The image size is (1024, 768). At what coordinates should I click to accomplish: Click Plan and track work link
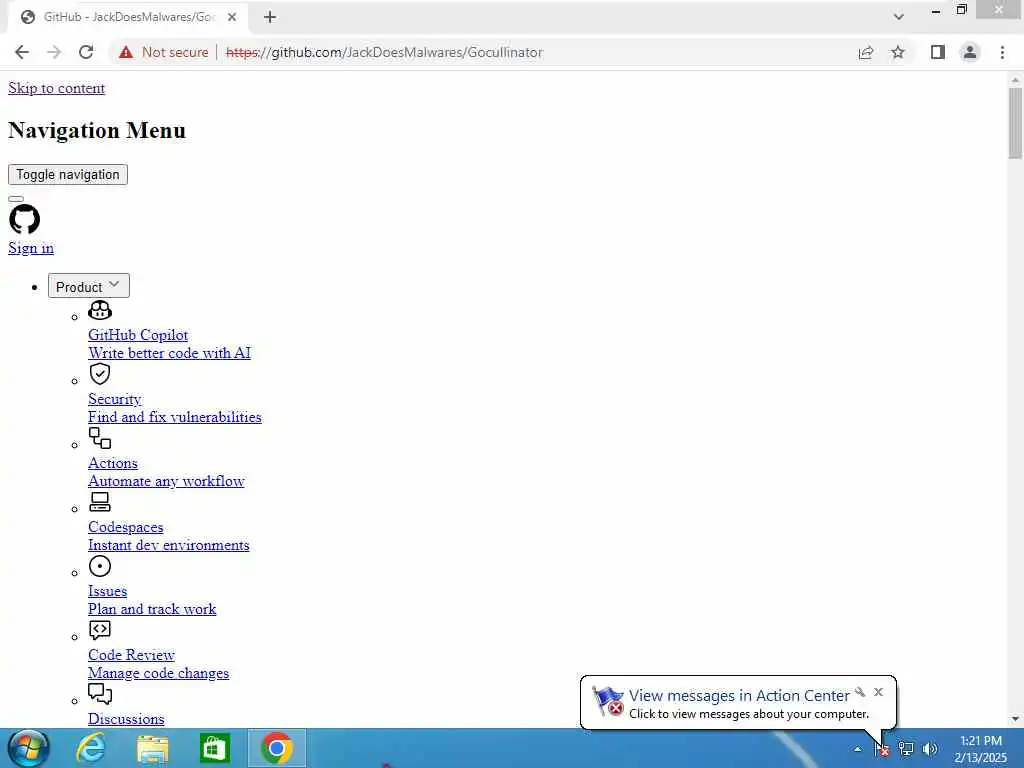tap(152, 609)
